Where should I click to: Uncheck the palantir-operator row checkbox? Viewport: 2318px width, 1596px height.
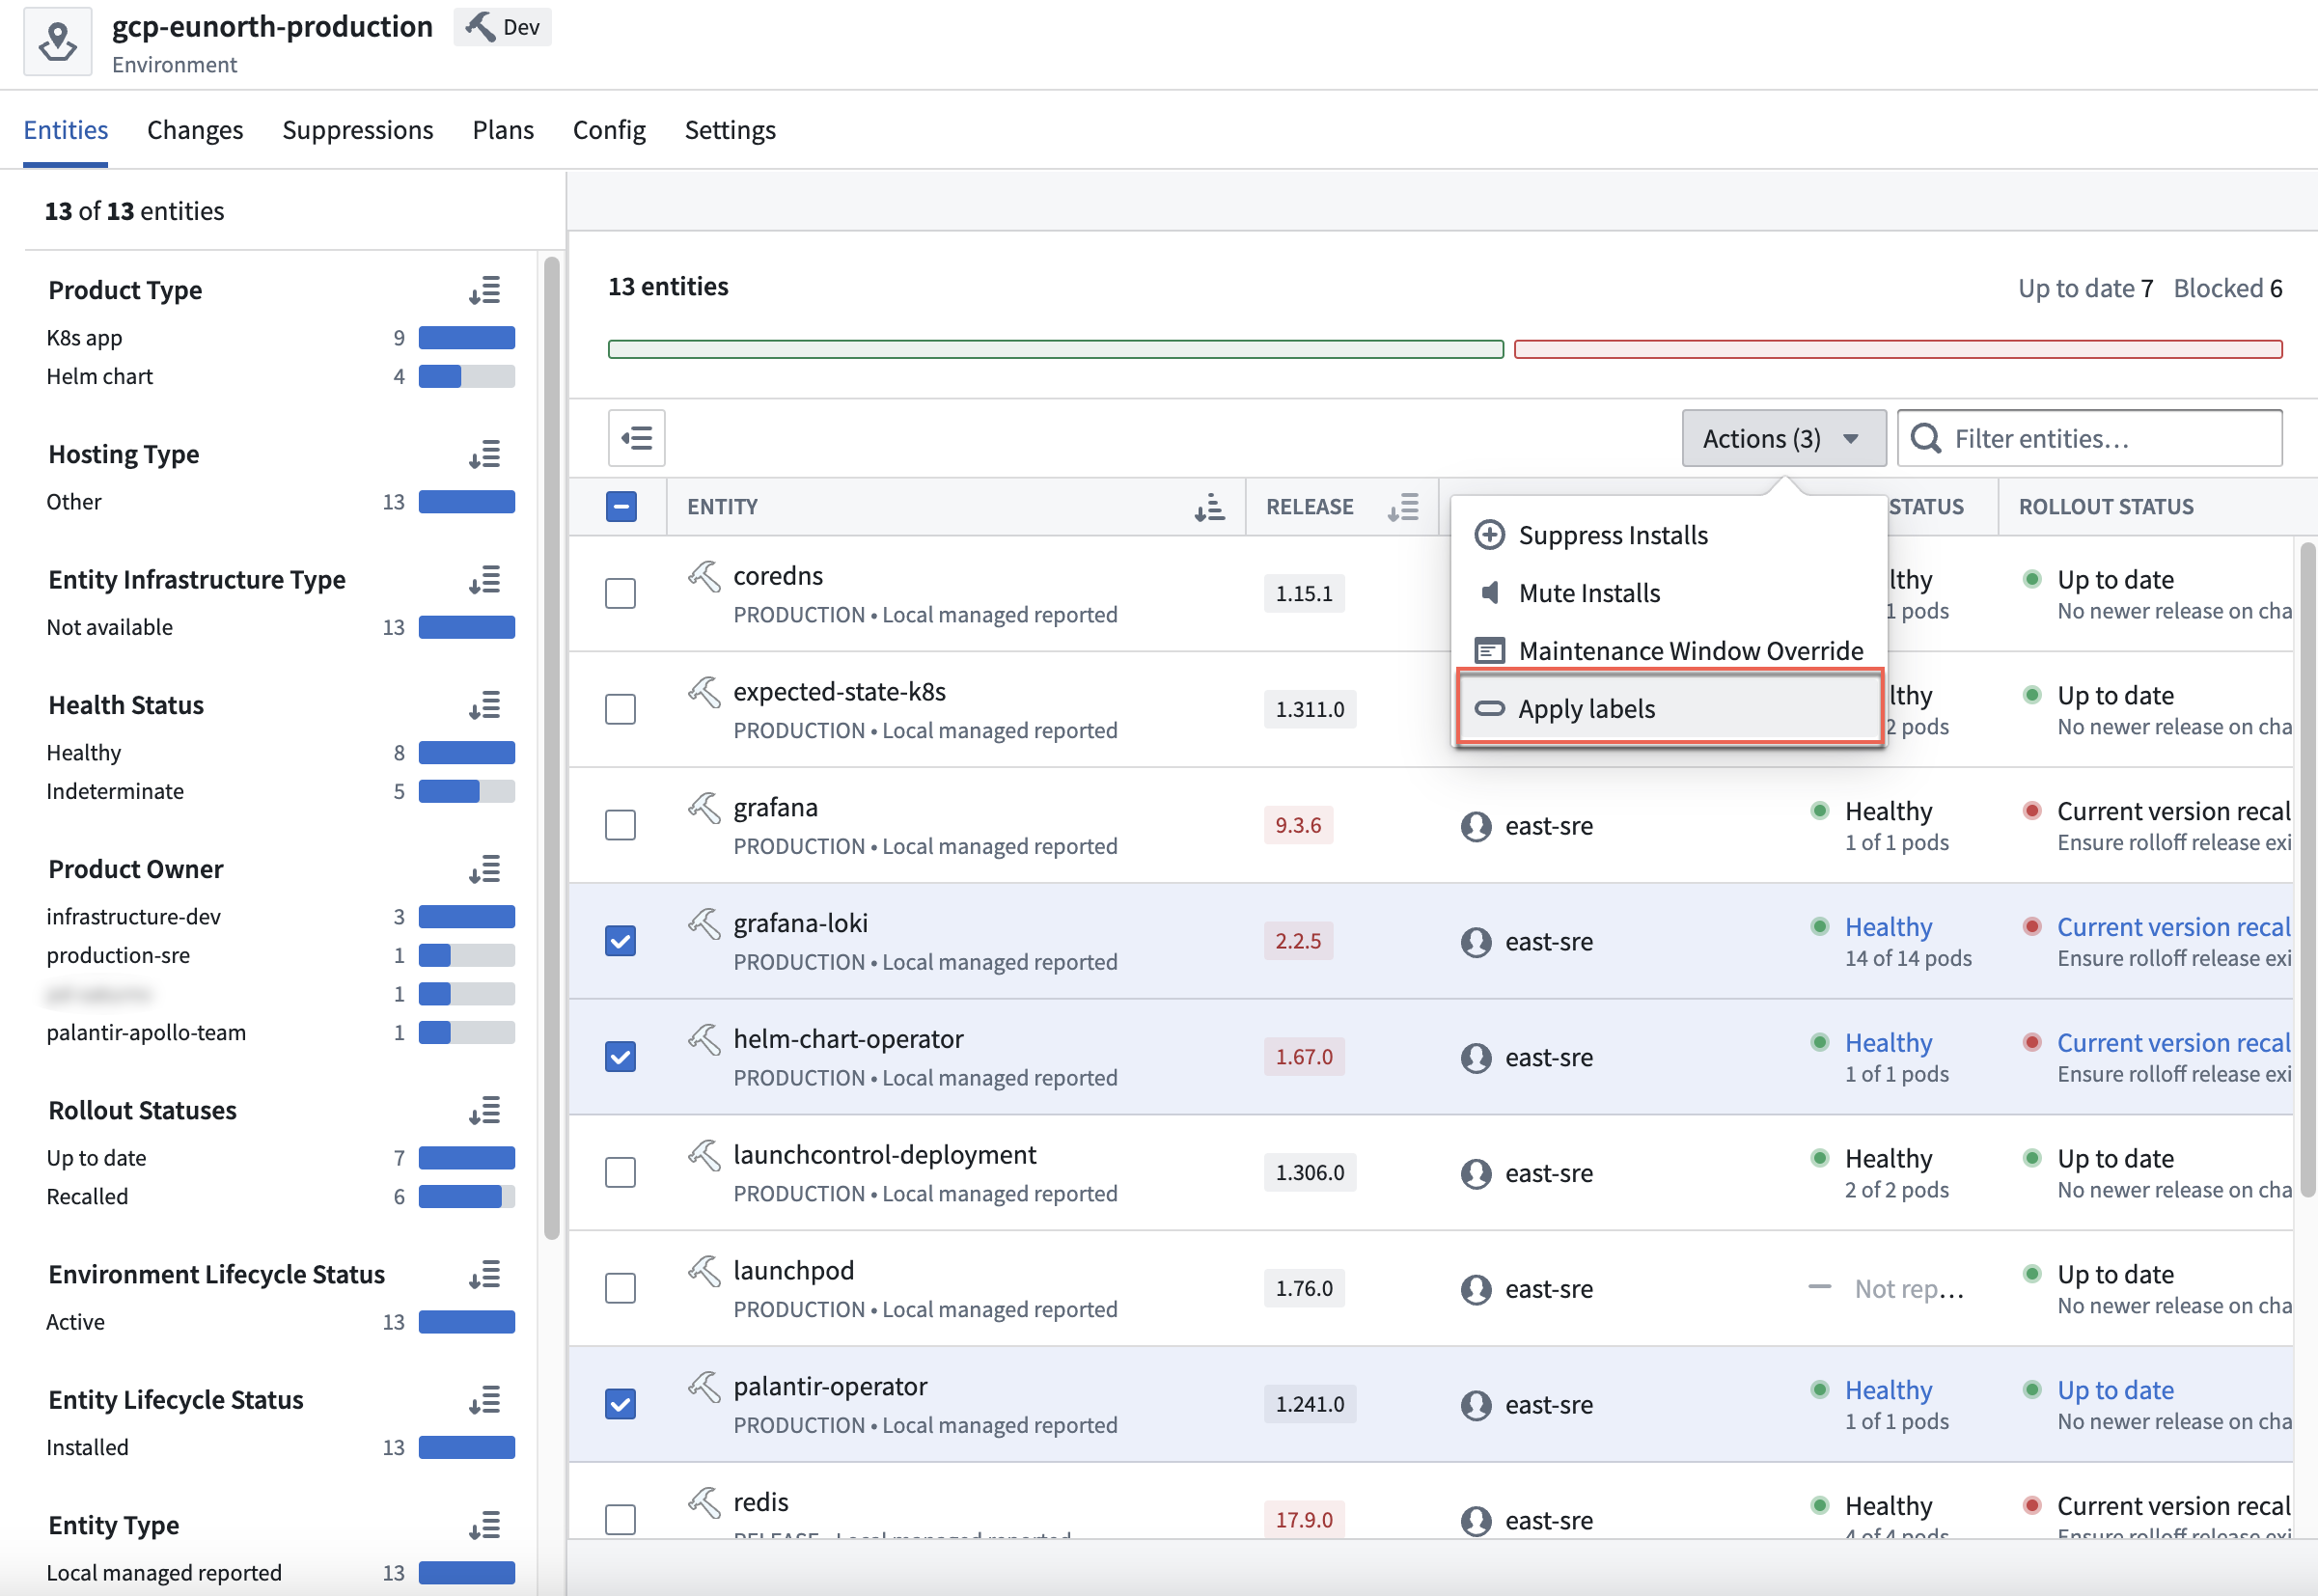click(621, 1404)
